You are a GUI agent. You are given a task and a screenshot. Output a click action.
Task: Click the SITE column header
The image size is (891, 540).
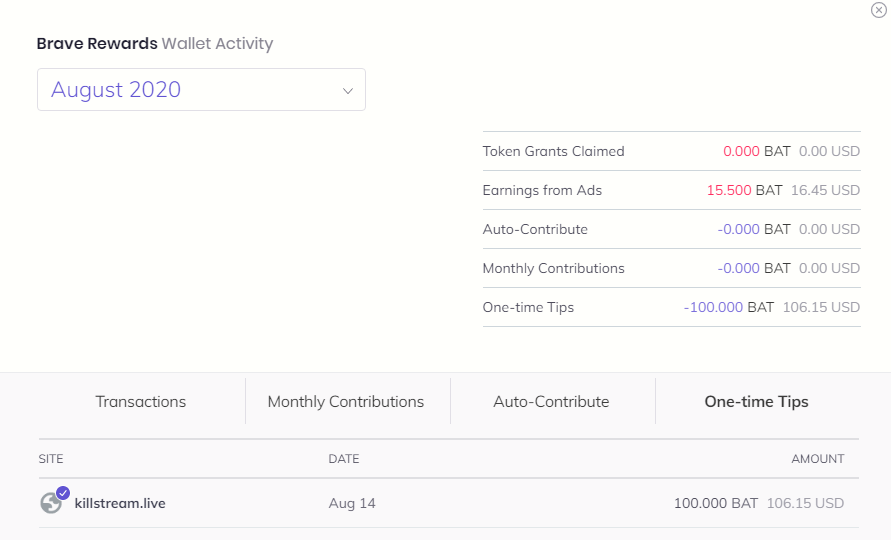(51, 459)
